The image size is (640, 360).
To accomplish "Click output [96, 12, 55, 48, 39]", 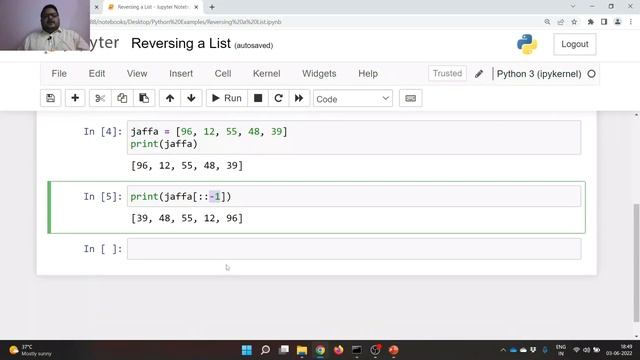I will pyautogui.click(x=187, y=166).
